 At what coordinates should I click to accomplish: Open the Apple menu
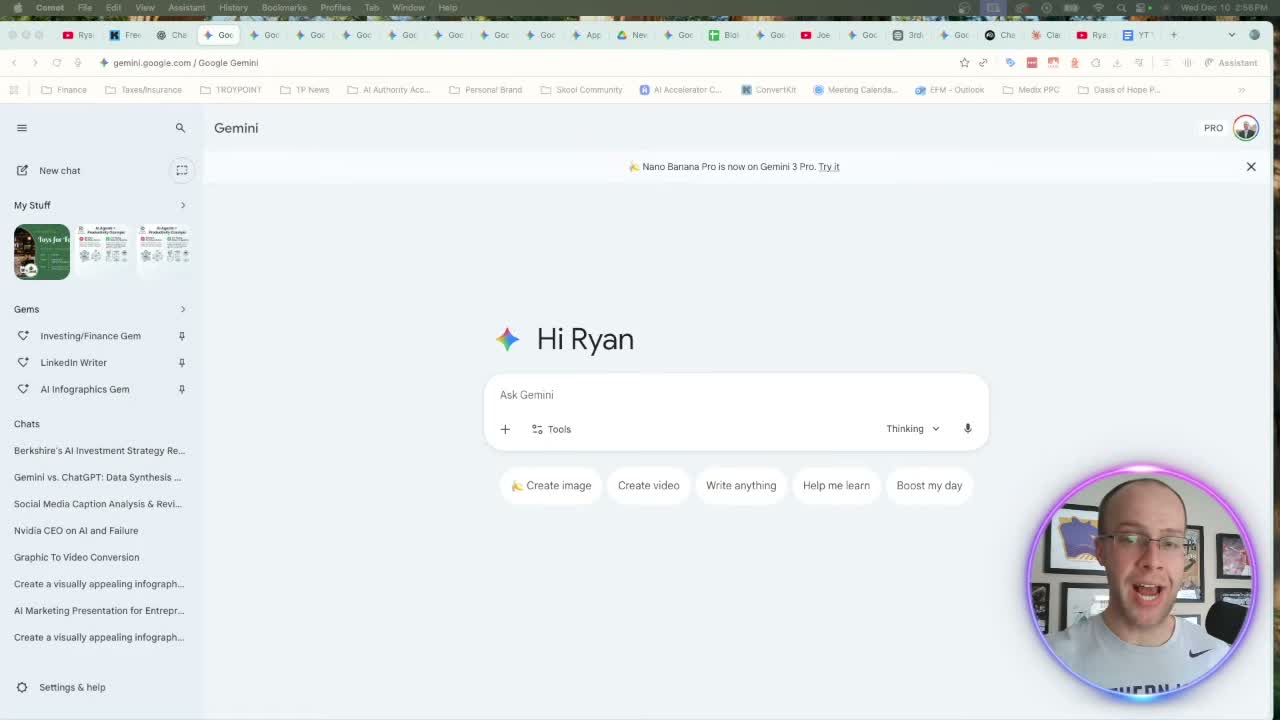[17, 8]
